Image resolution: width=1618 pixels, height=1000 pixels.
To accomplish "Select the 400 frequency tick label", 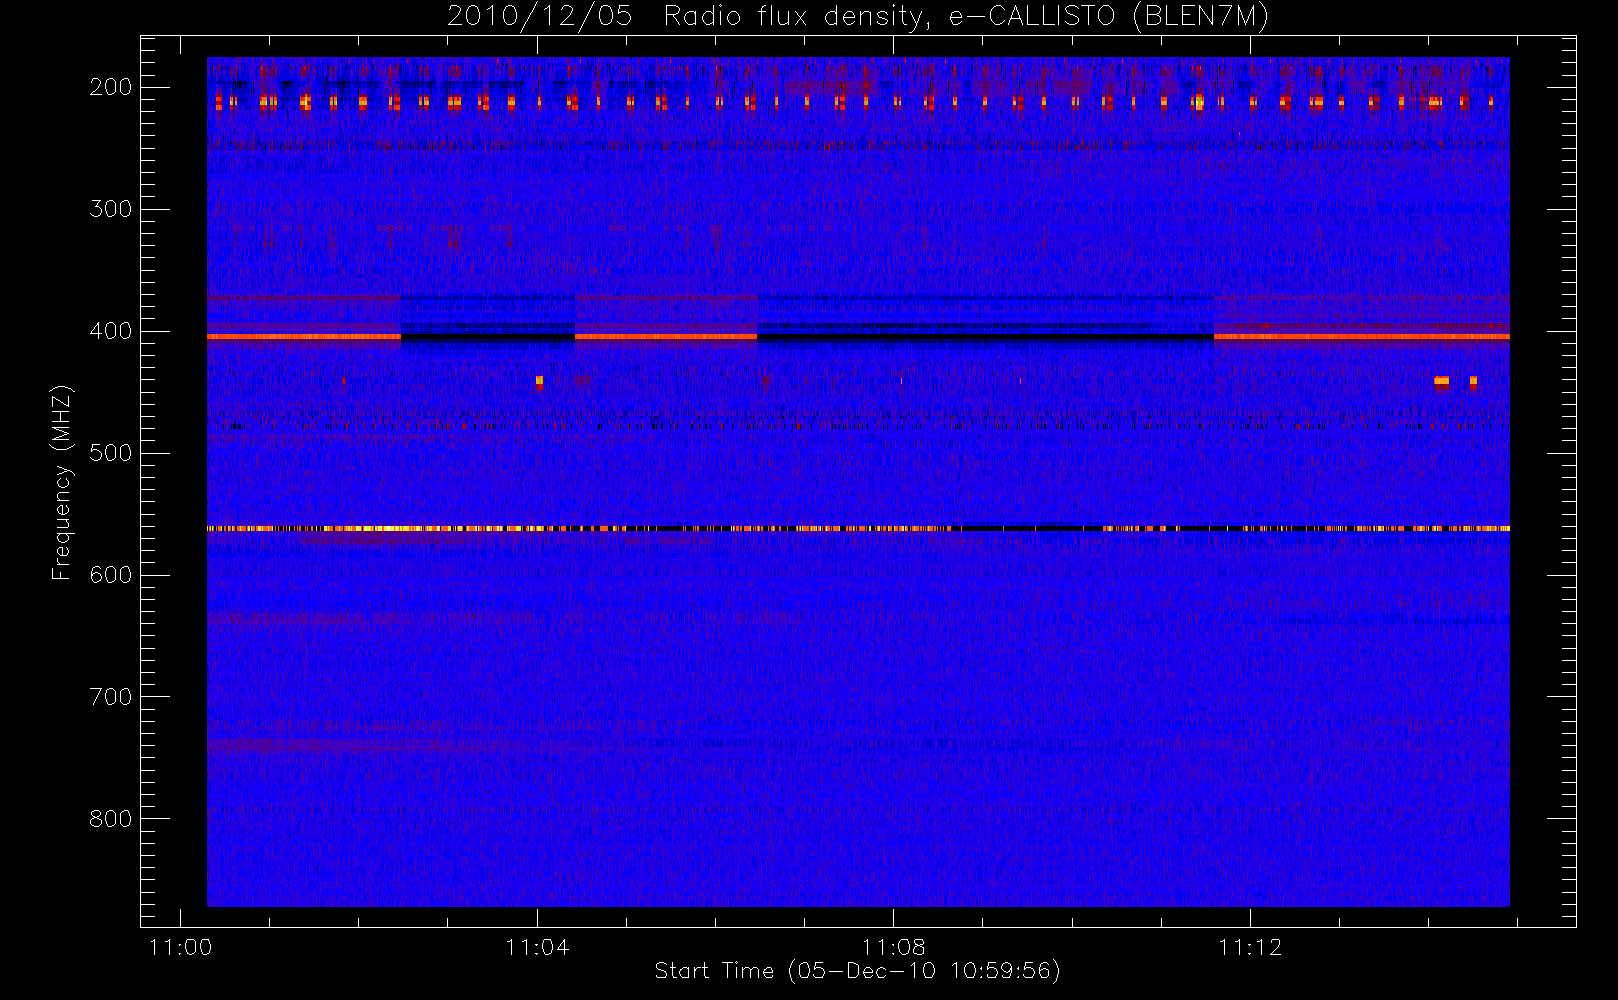I will point(111,331).
